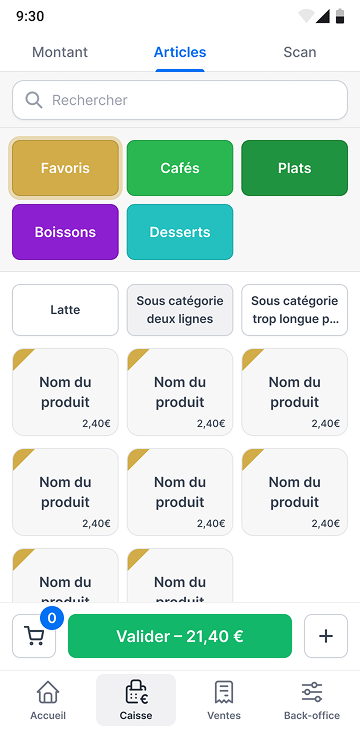The height and width of the screenshot is (730, 360).
Task: Switch to the Scan tab
Action: pos(300,52)
